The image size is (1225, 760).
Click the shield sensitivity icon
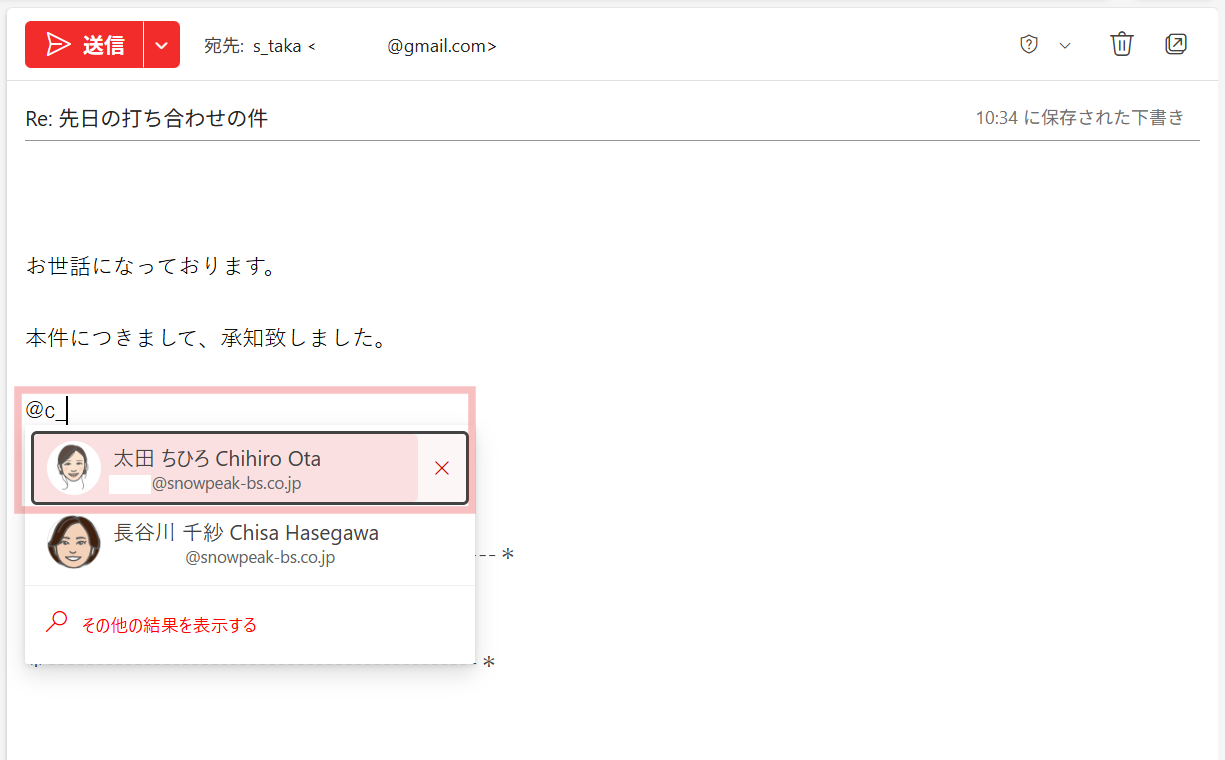[x=1028, y=45]
